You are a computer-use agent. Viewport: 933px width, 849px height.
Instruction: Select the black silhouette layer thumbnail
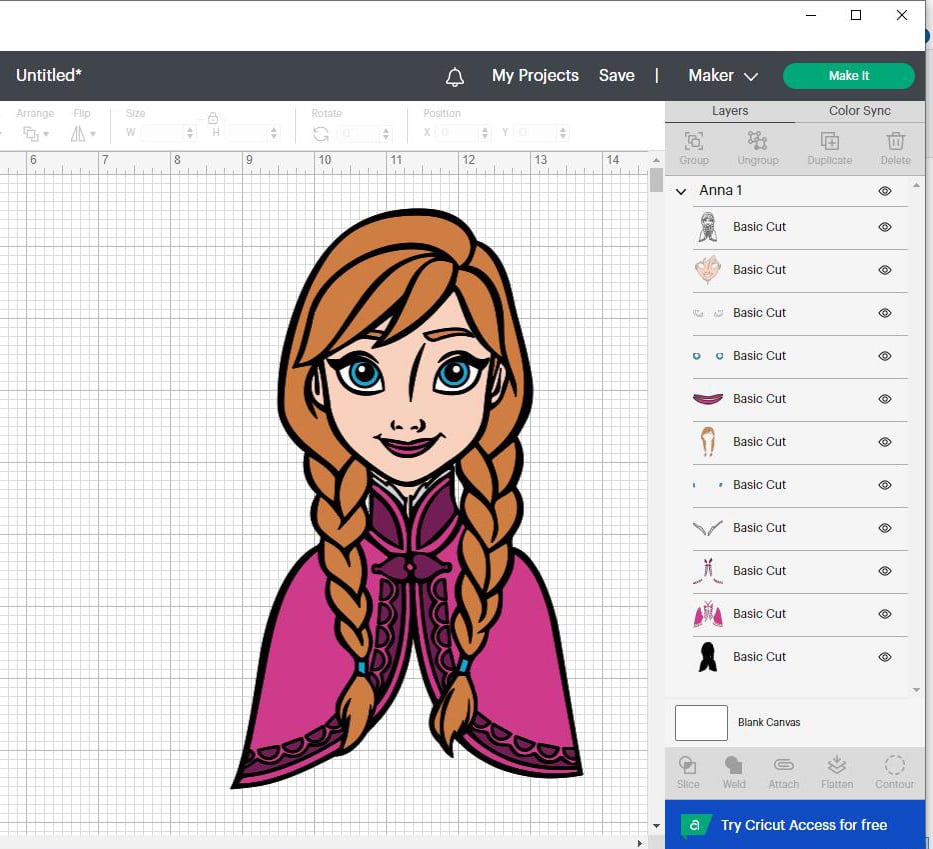point(707,657)
